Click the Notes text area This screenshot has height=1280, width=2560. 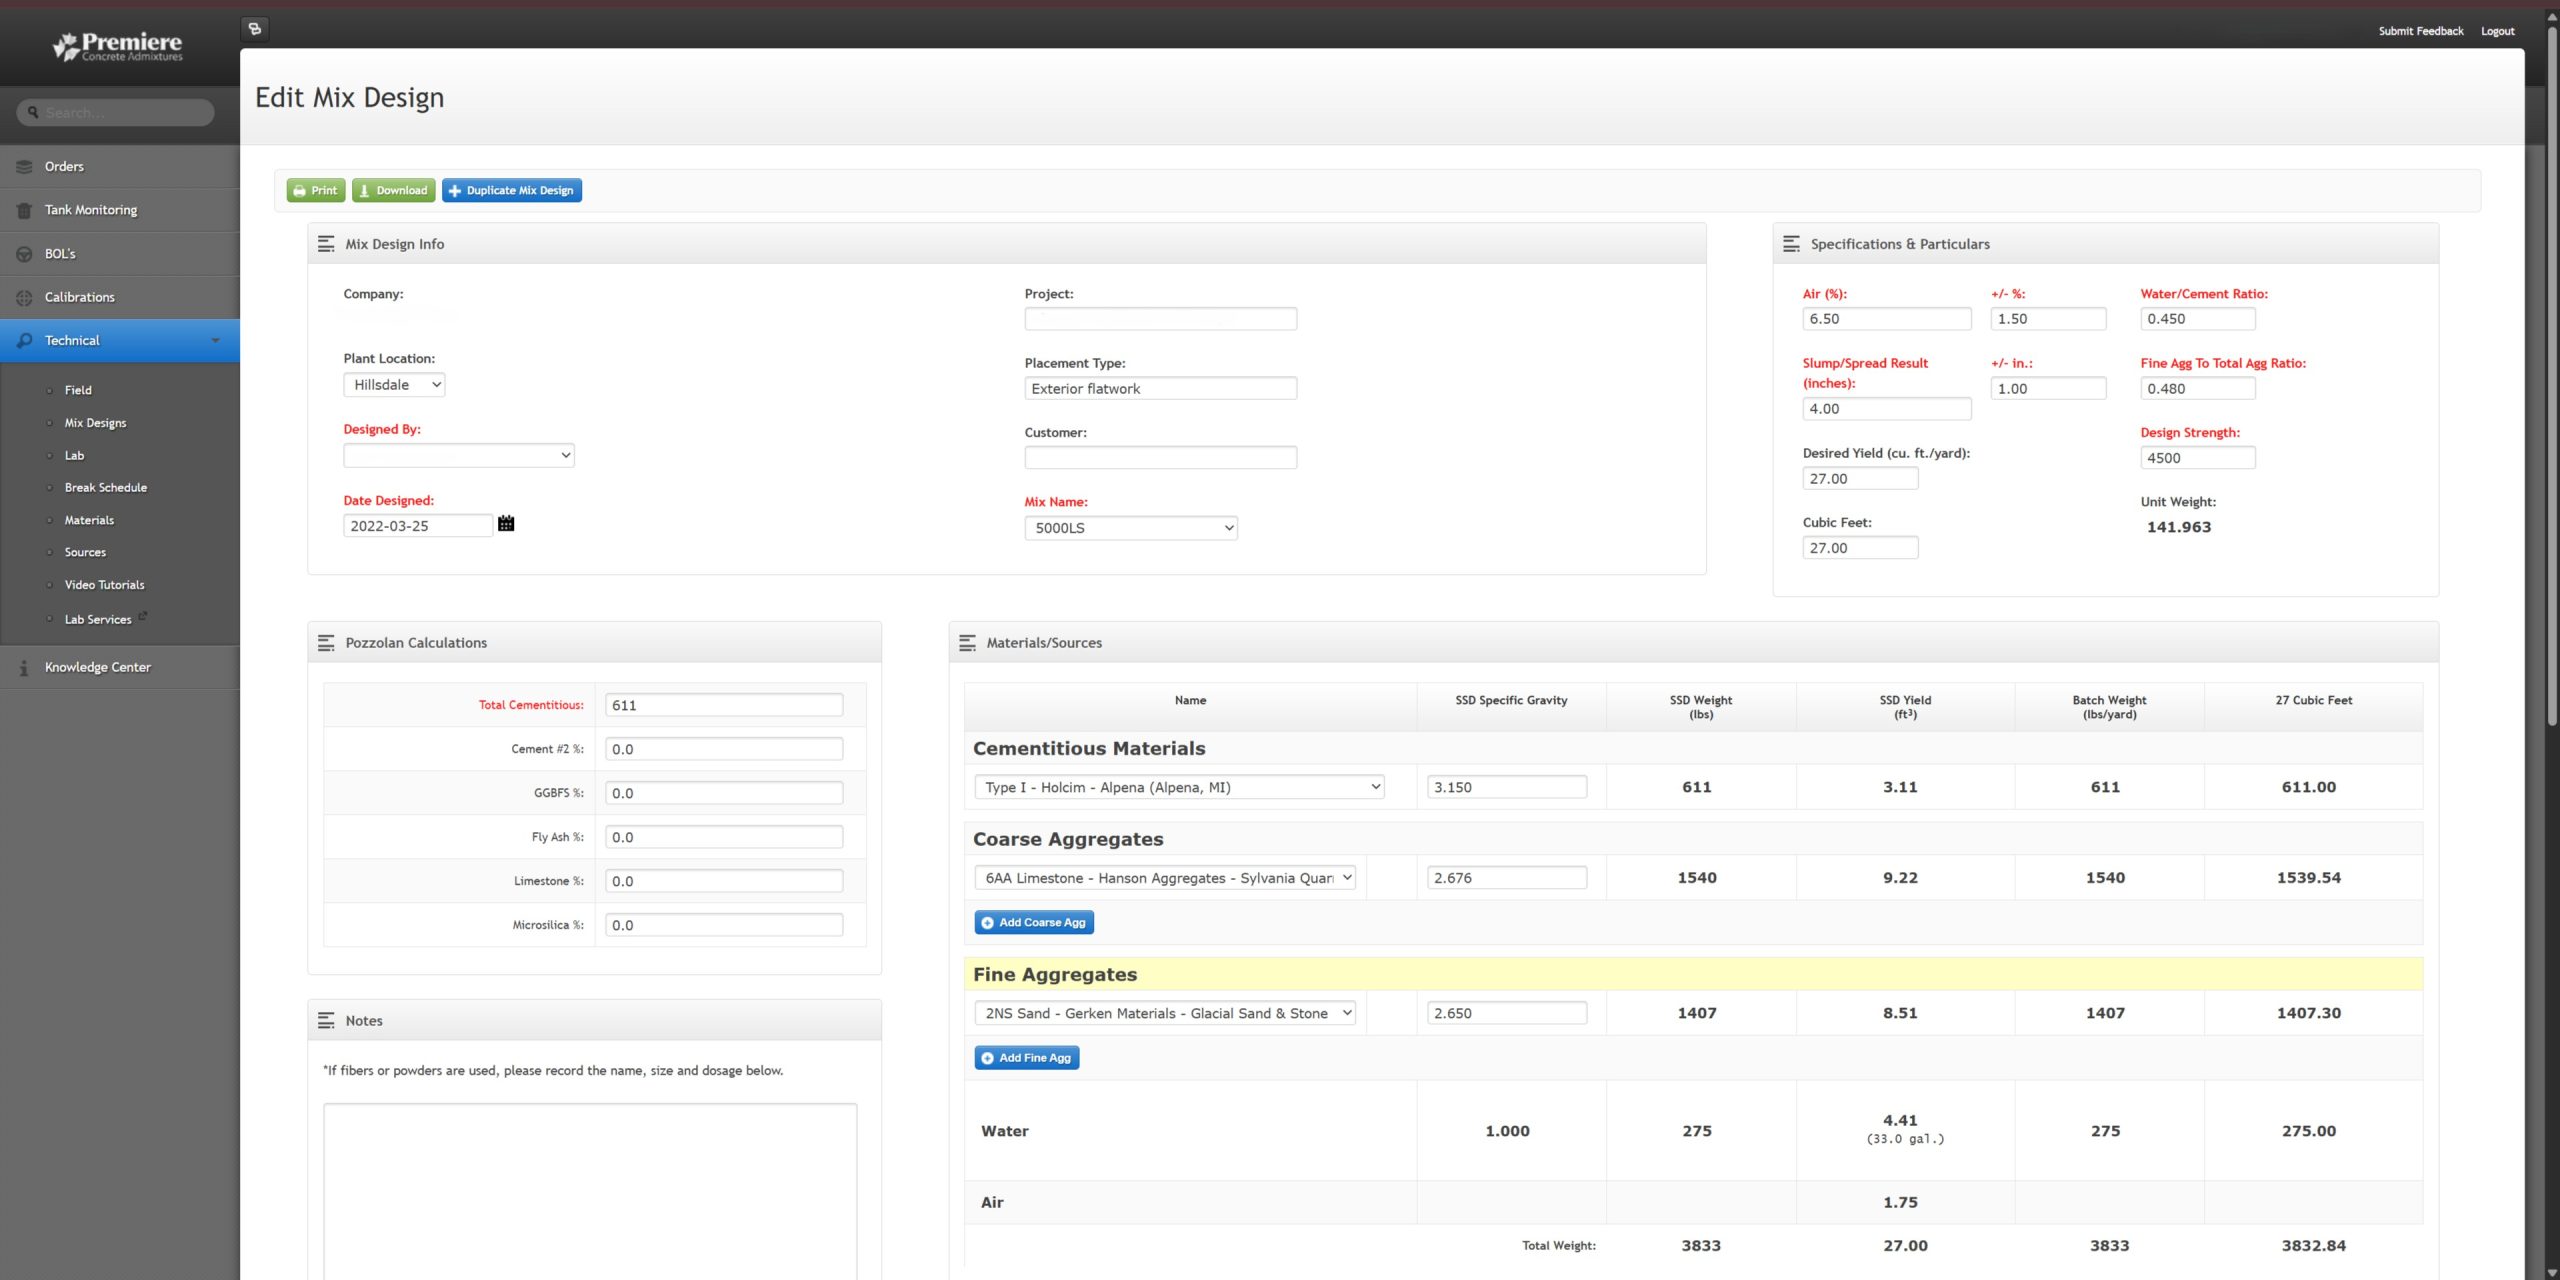(590, 1190)
